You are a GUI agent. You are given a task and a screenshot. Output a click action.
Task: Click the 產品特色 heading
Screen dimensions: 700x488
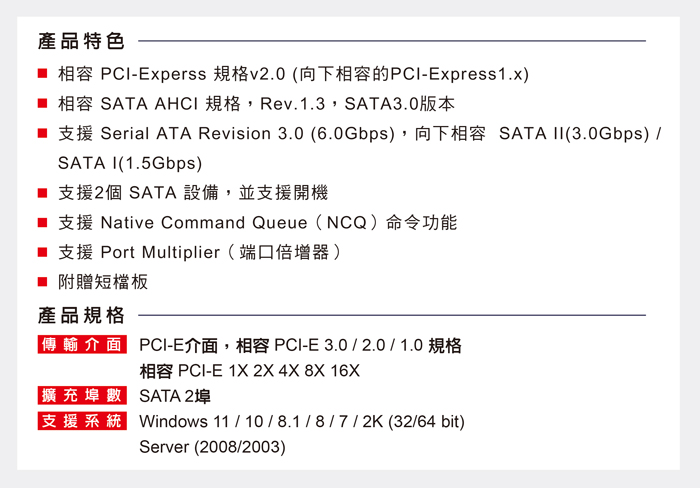tap(81, 41)
